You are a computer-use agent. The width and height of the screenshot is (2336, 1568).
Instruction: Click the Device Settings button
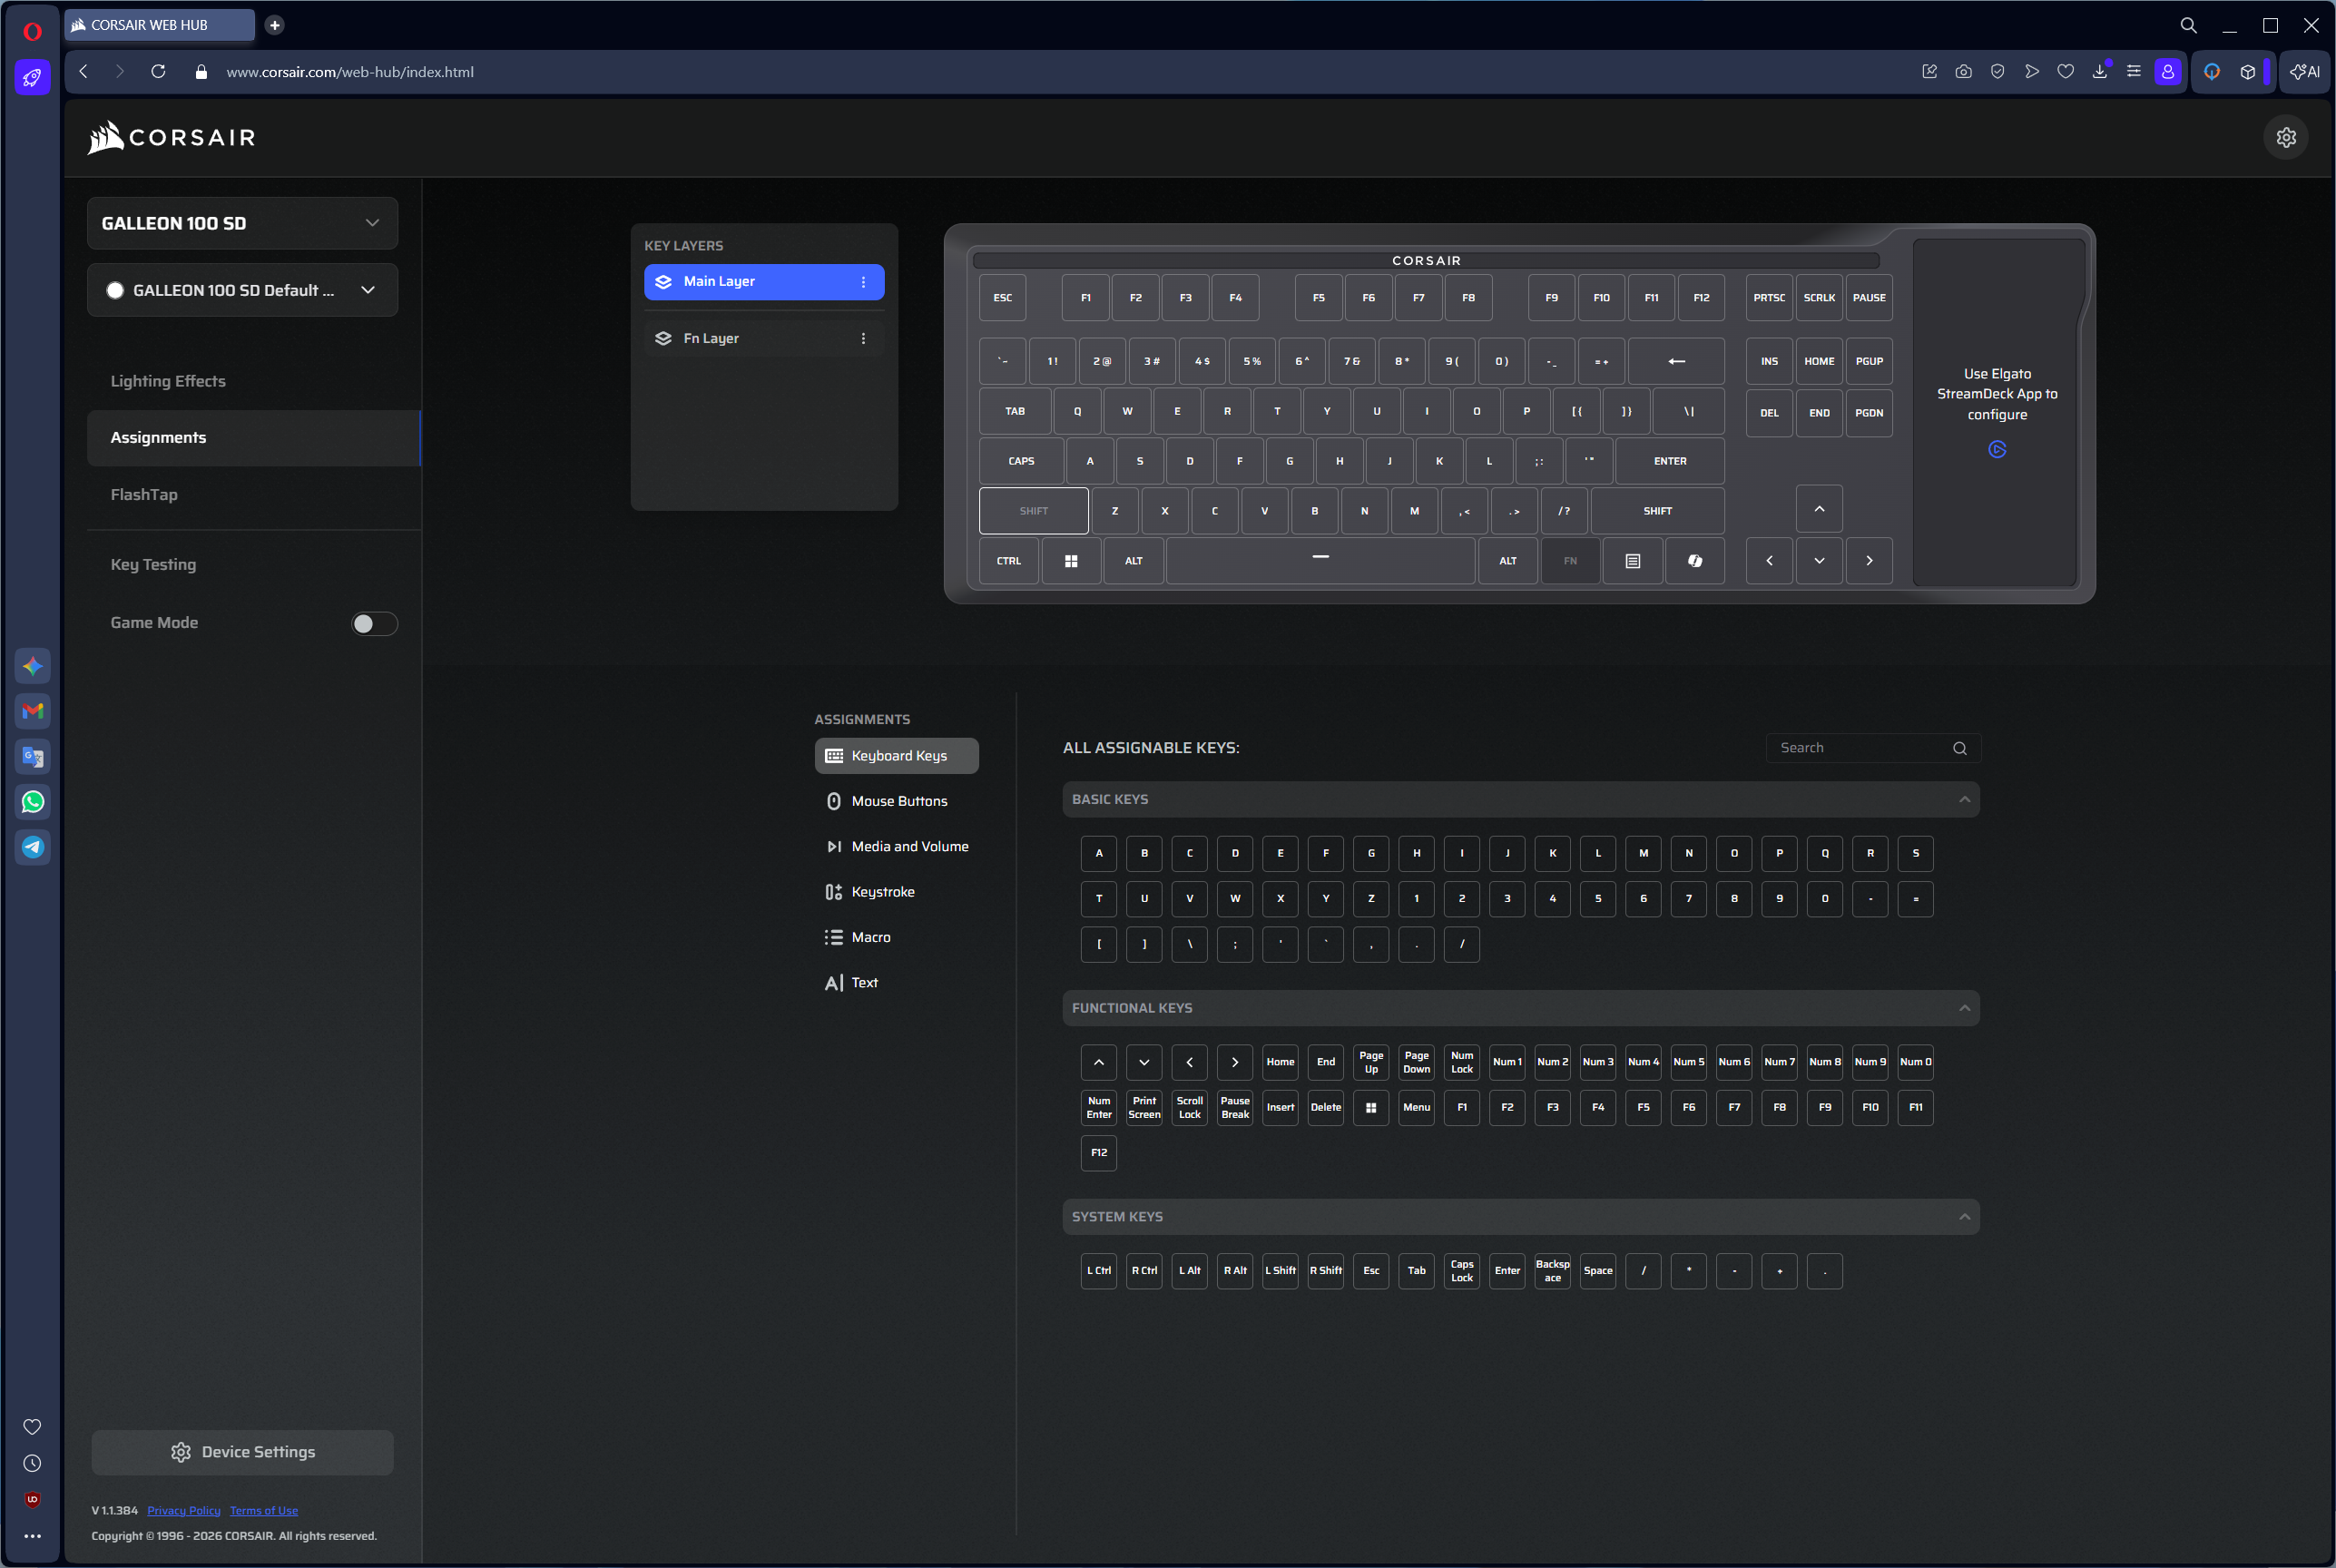pyautogui.click(x=242, y=1451)
